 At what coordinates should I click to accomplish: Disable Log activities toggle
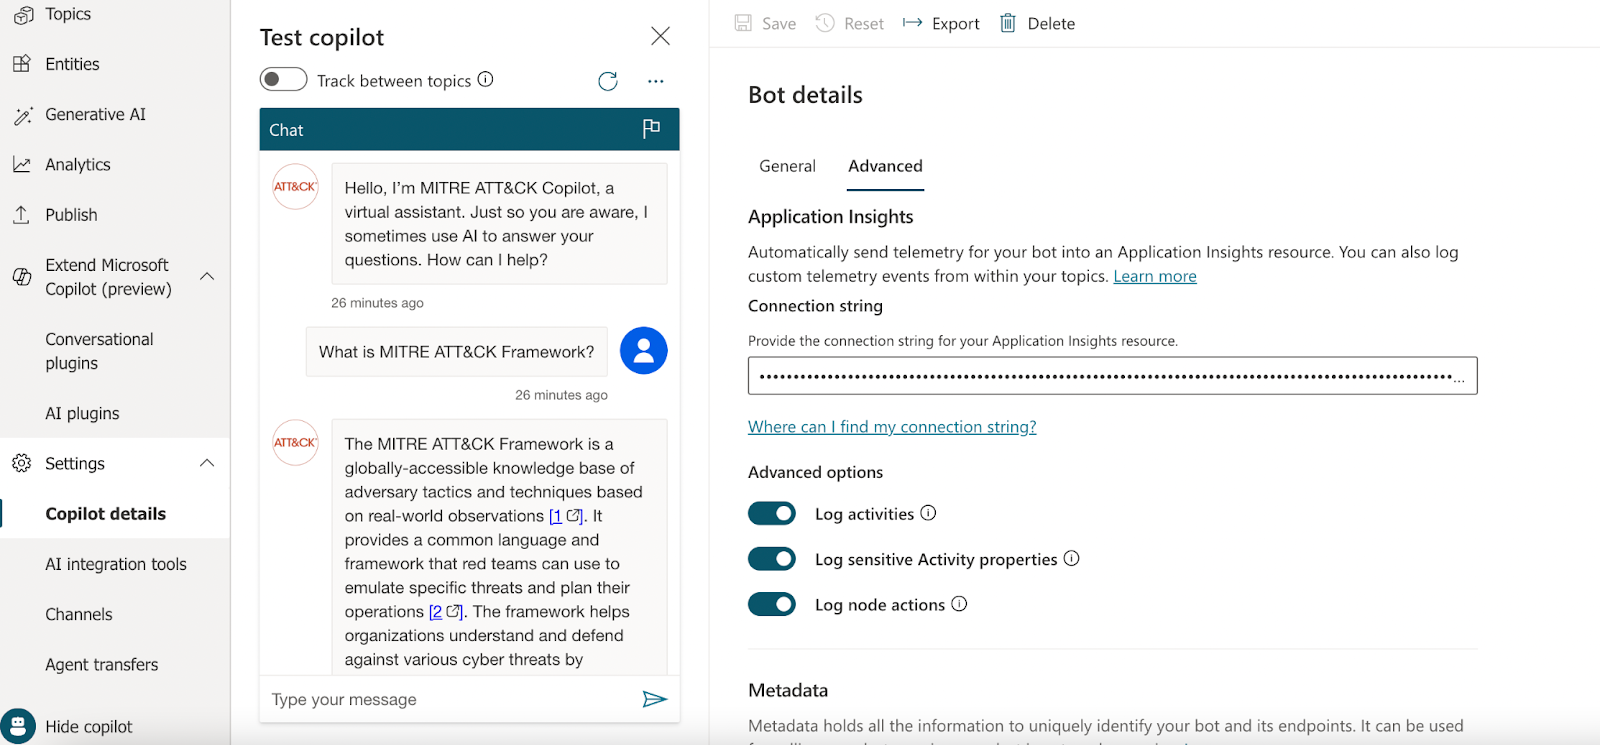772,513
